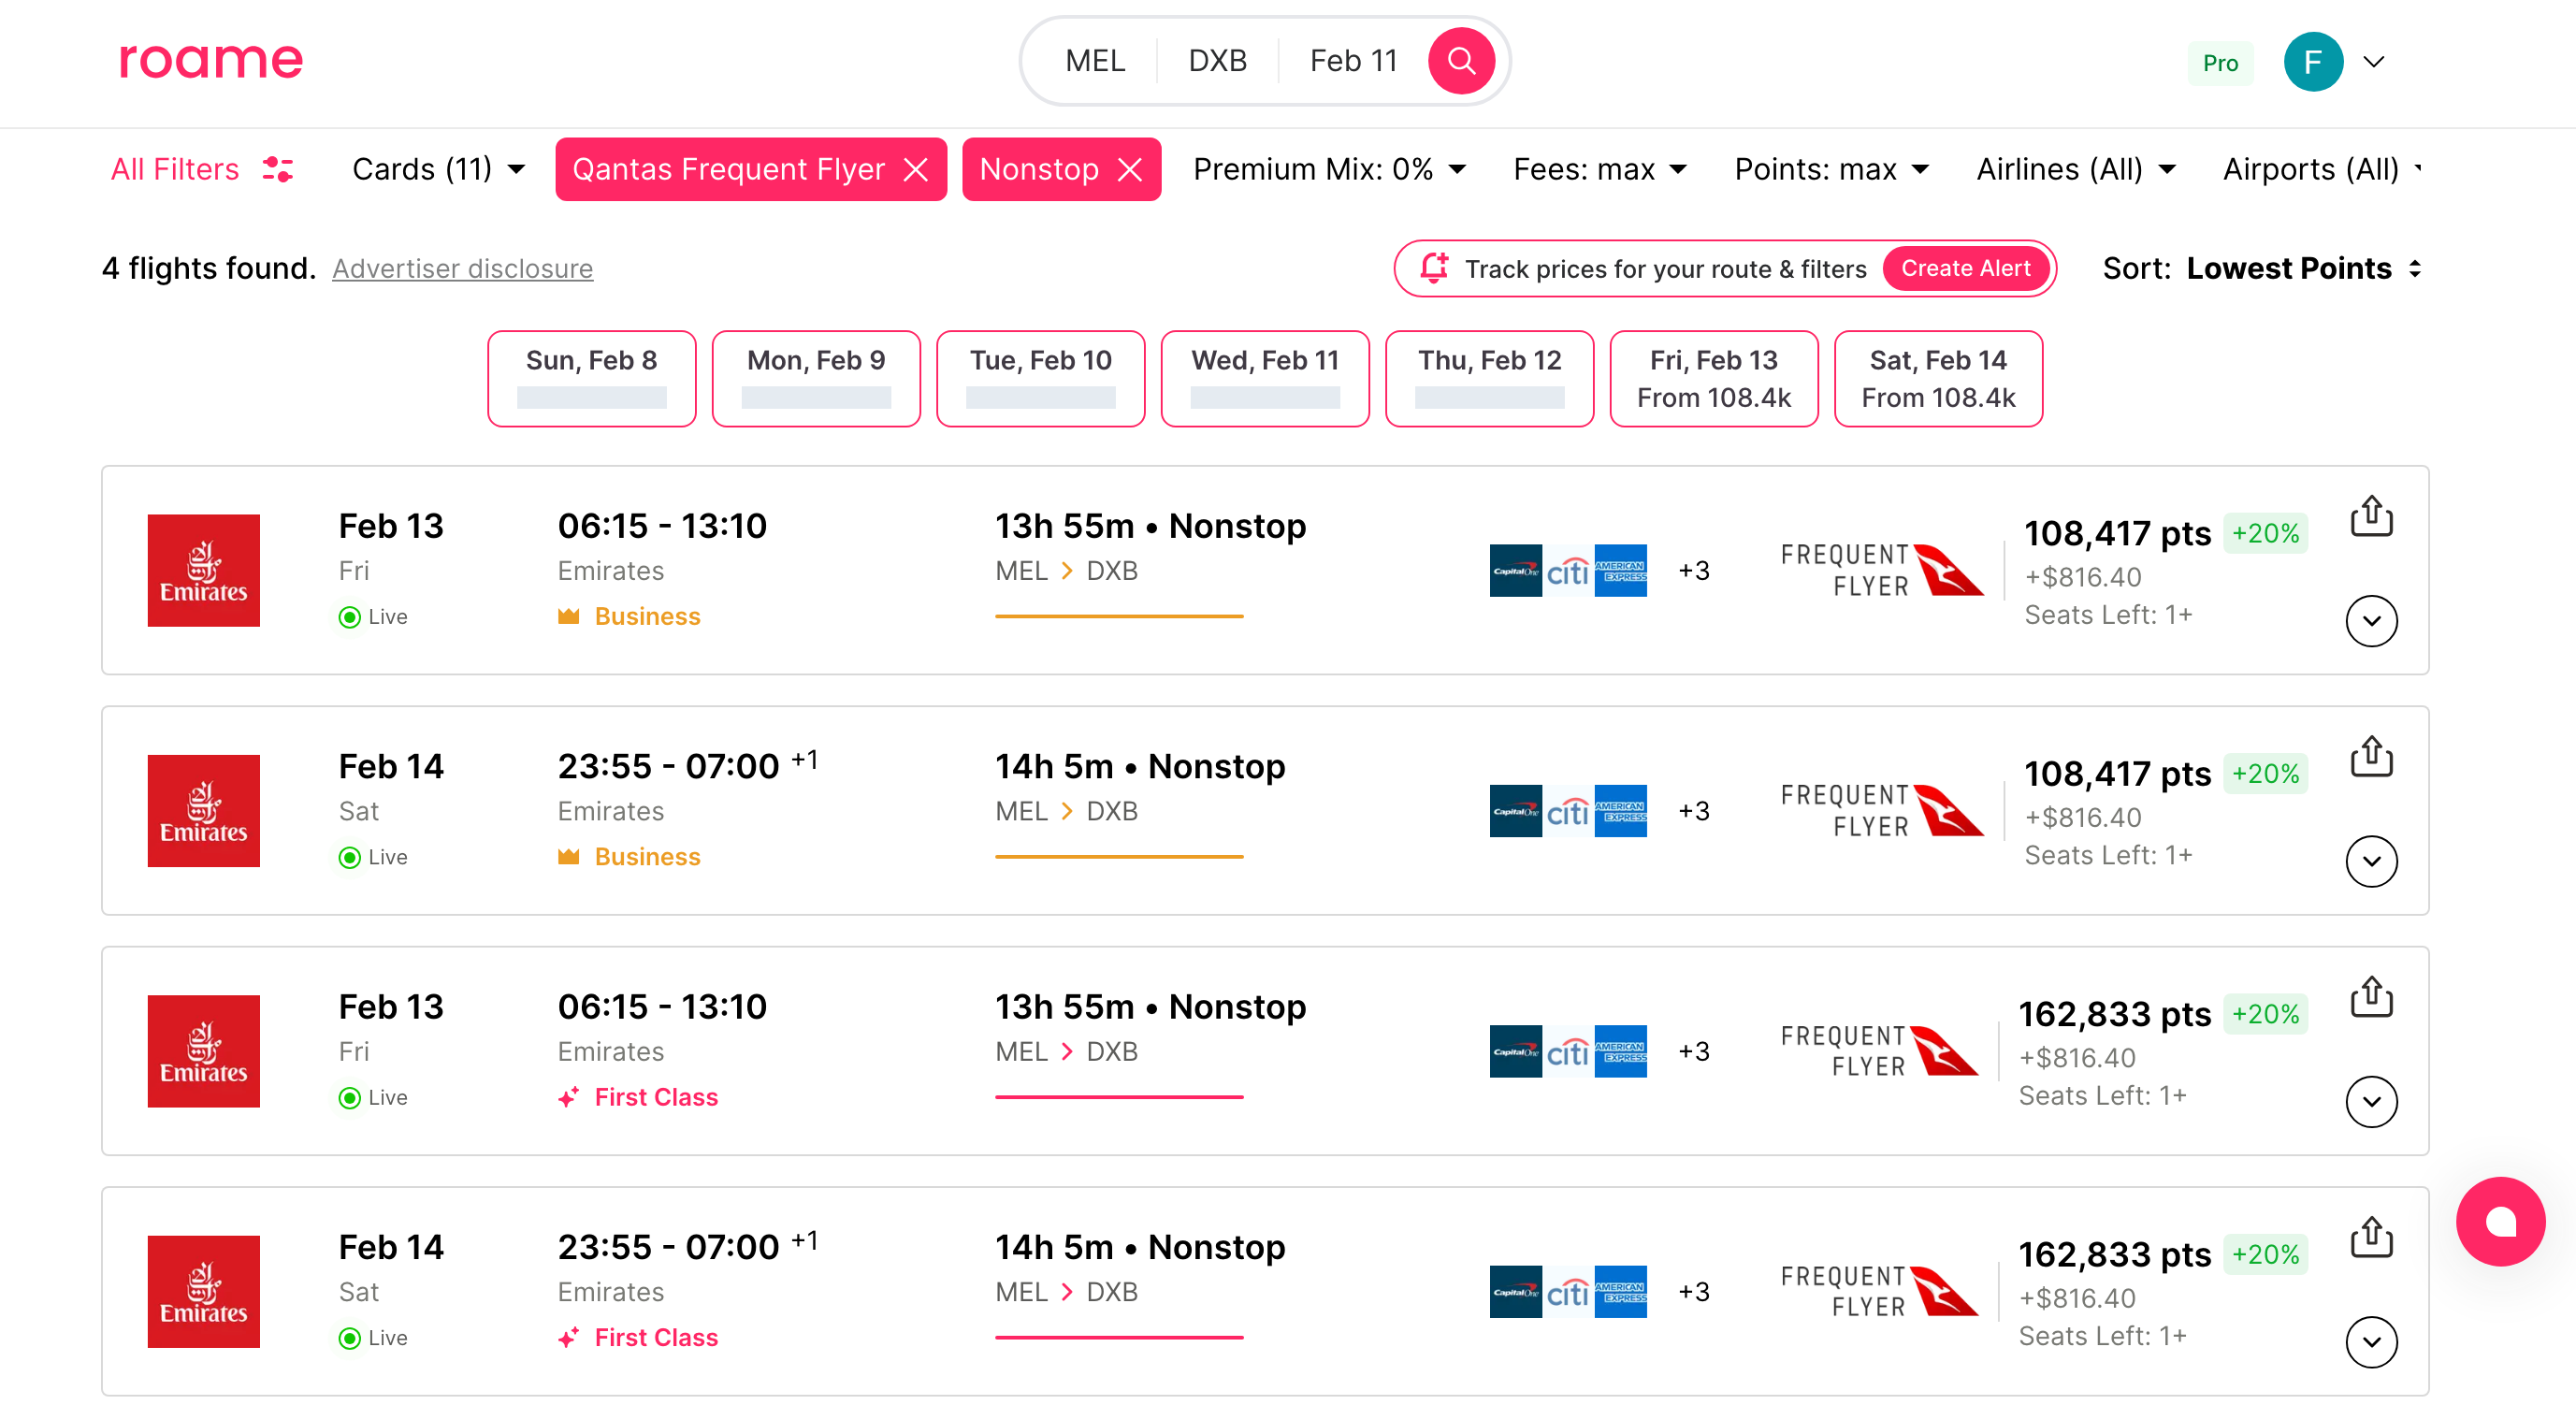Image resolution: width=2576 pixels, height=1405 pixels.
Task: Click the roame logo
Action: 211,59
